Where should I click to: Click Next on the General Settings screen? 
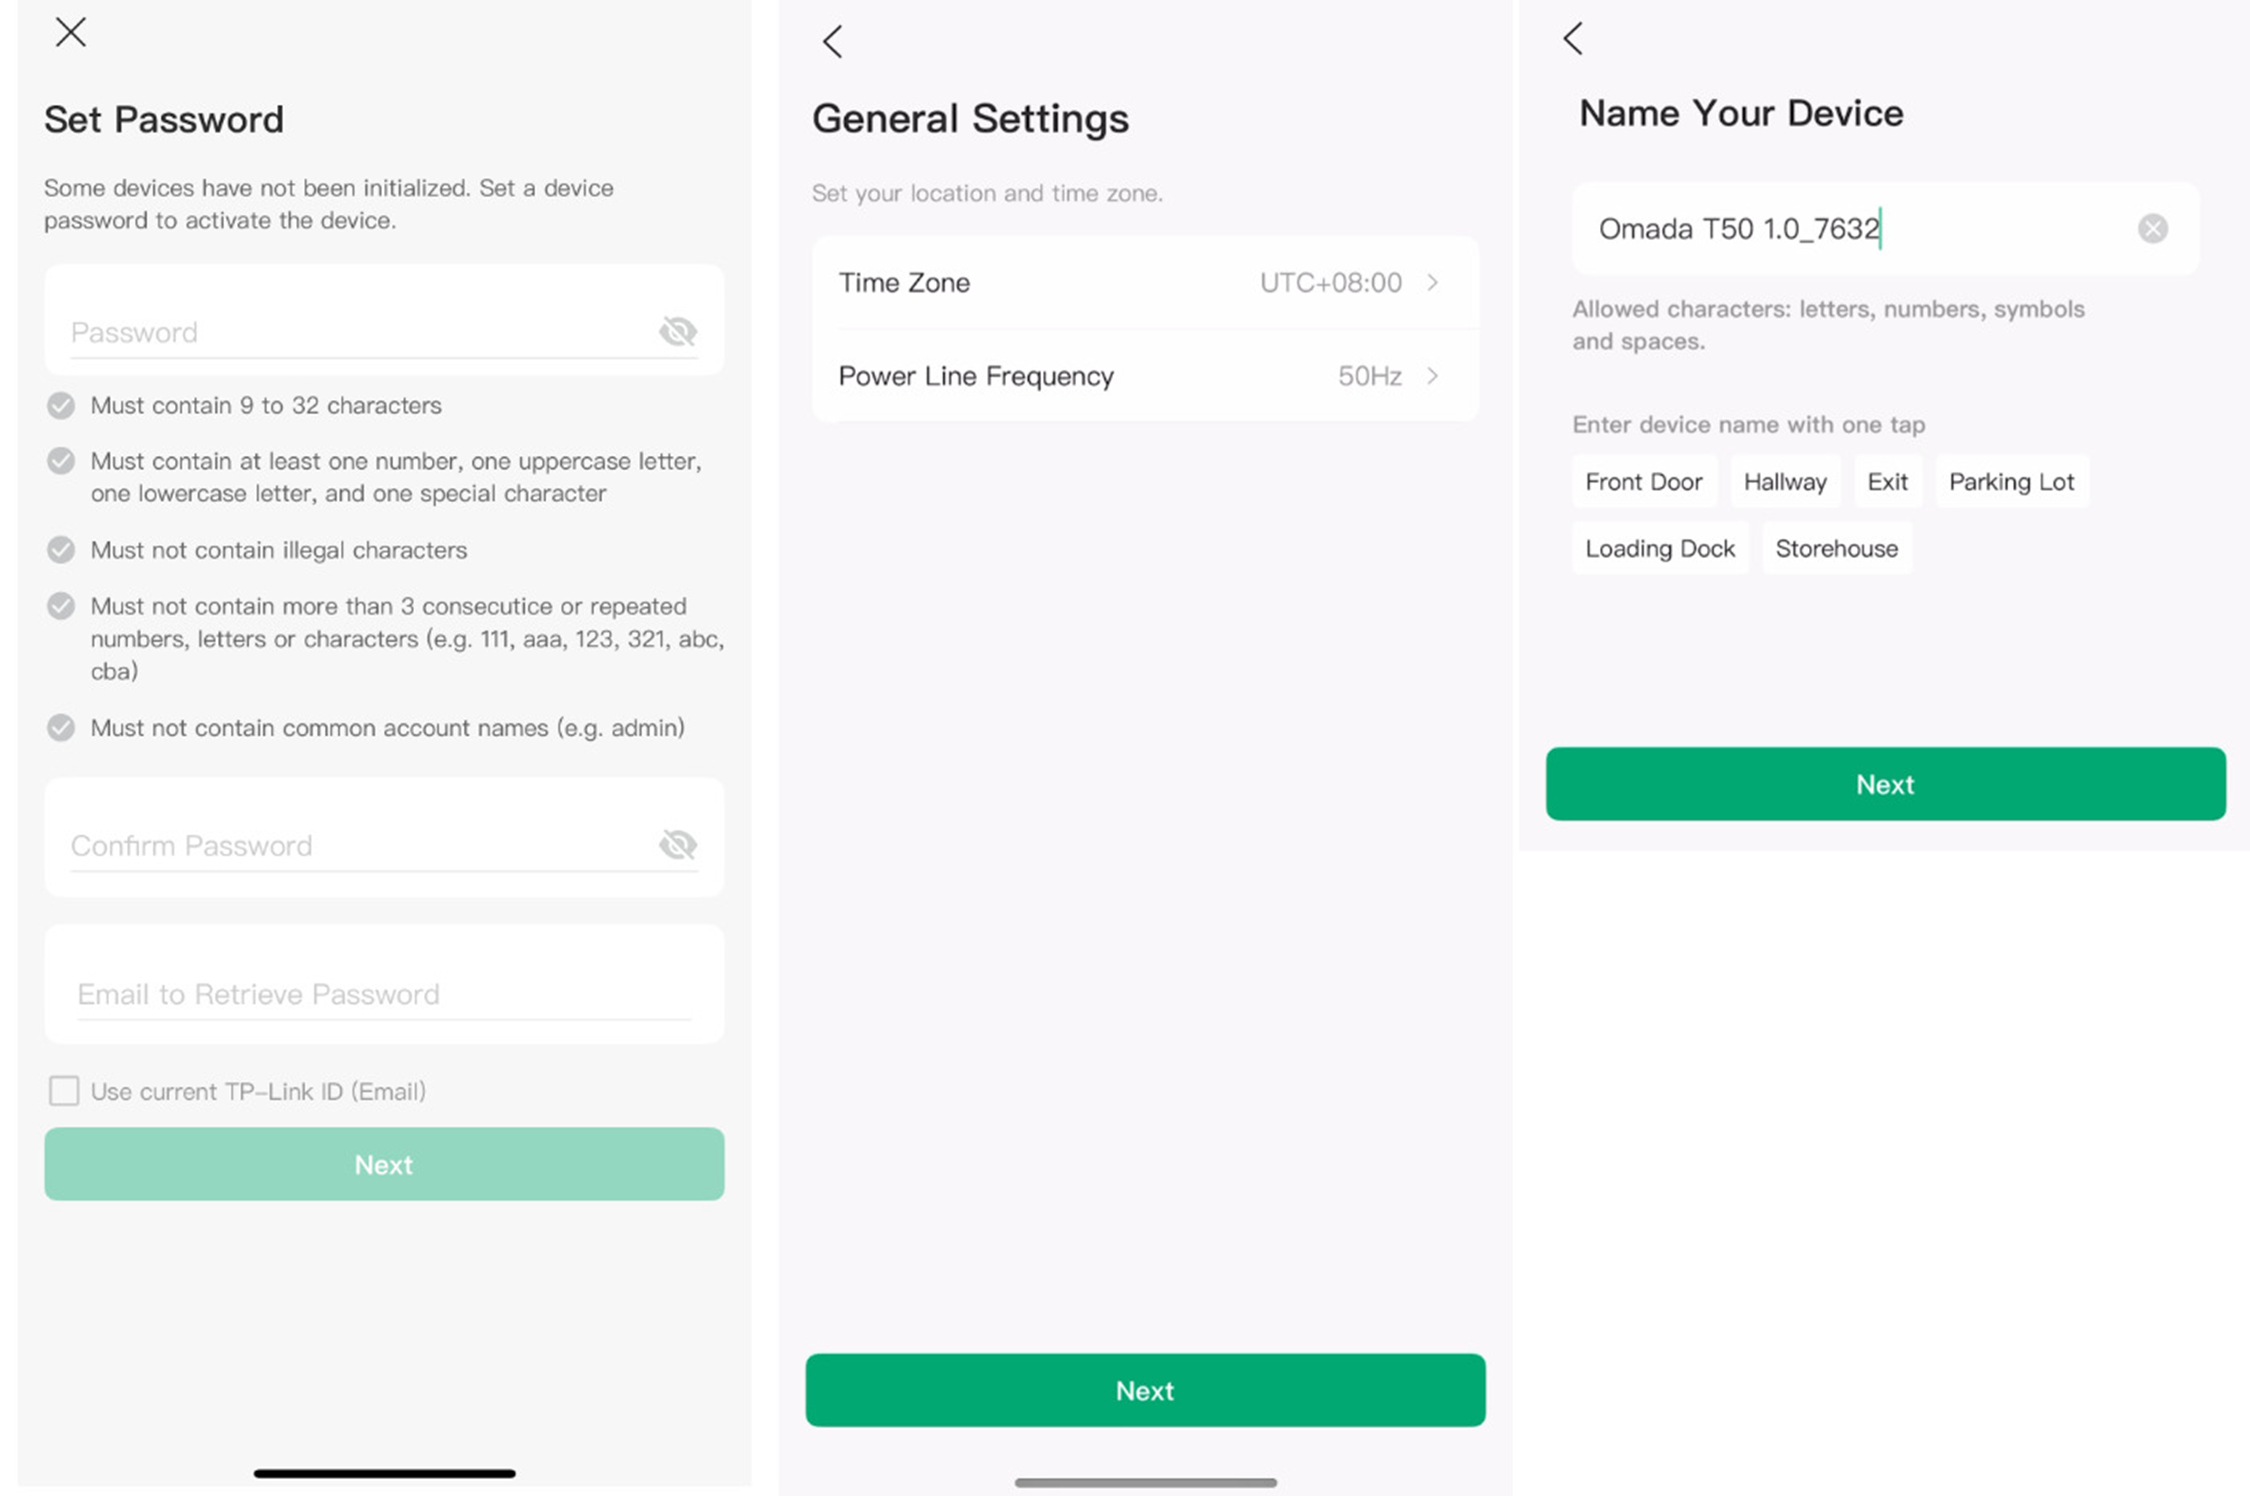click(x=1145, y=1390)
